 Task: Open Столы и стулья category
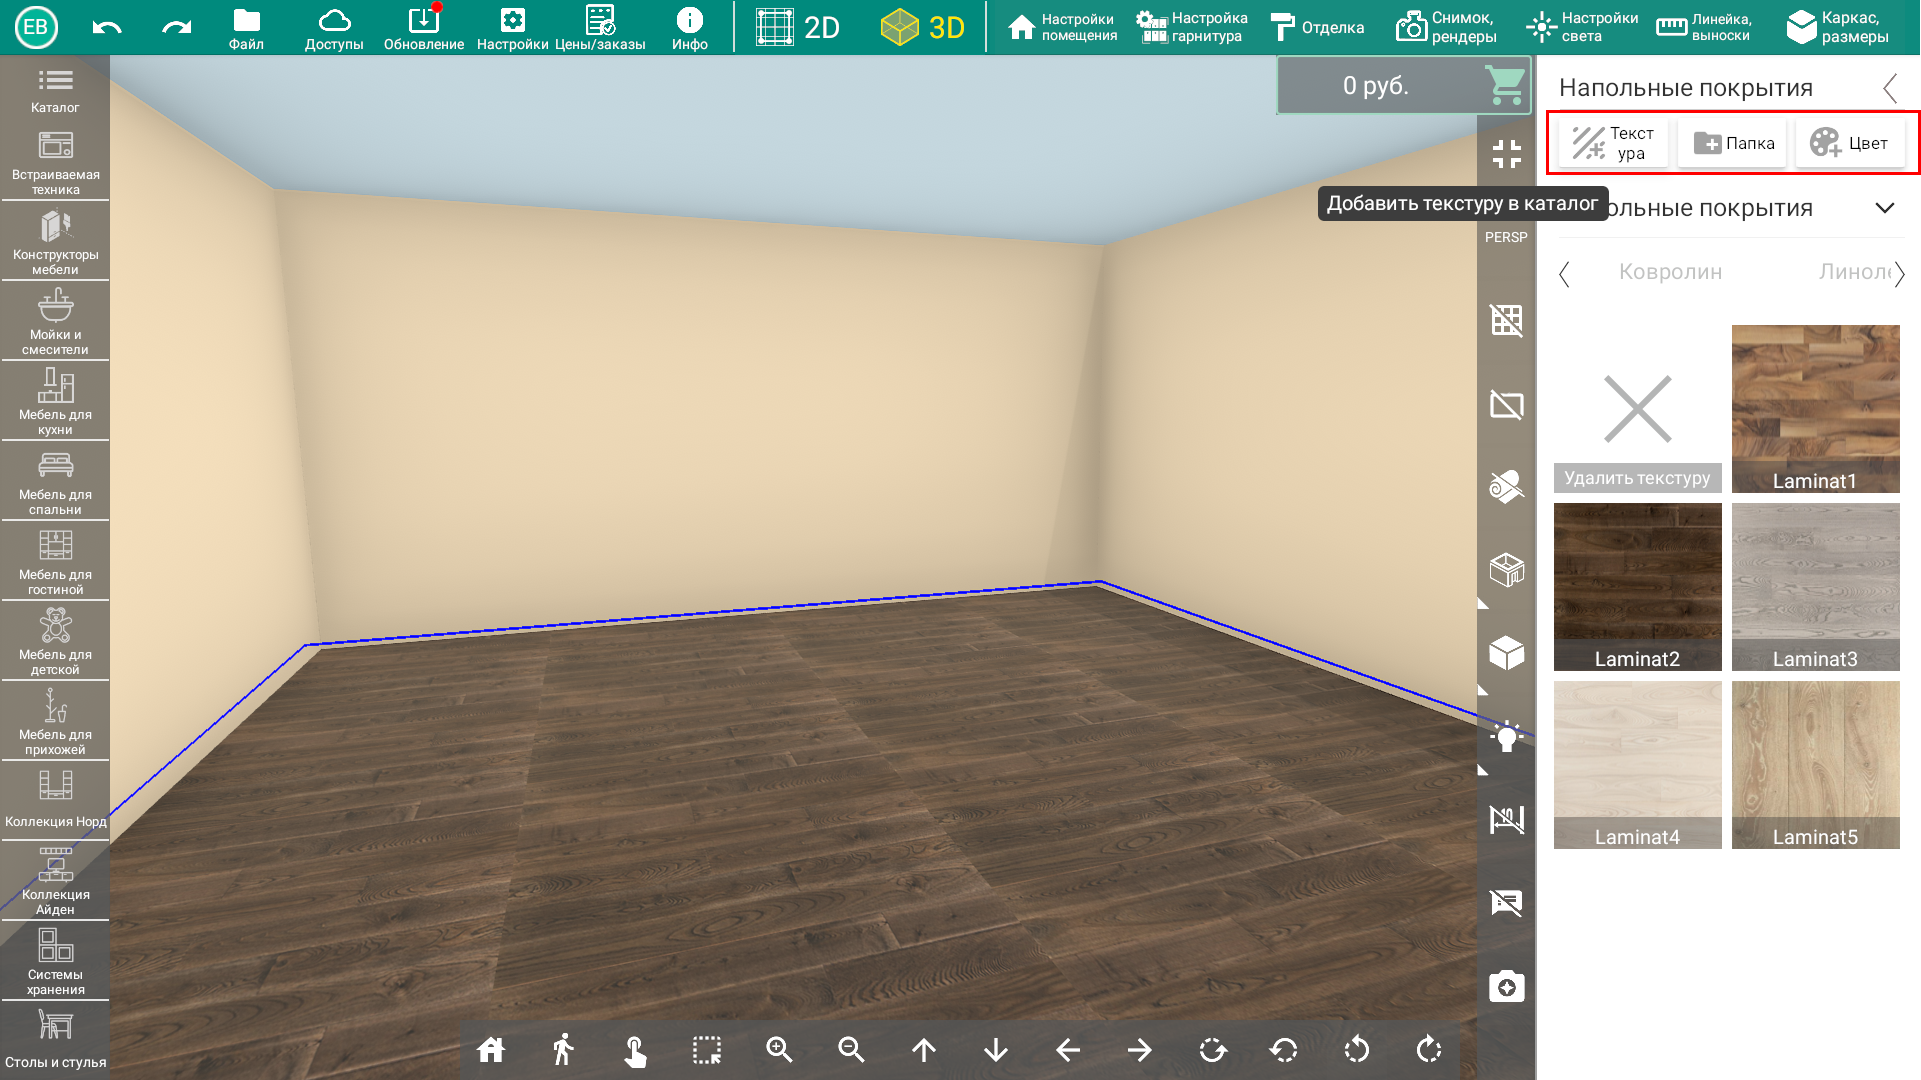point(55,1040)
